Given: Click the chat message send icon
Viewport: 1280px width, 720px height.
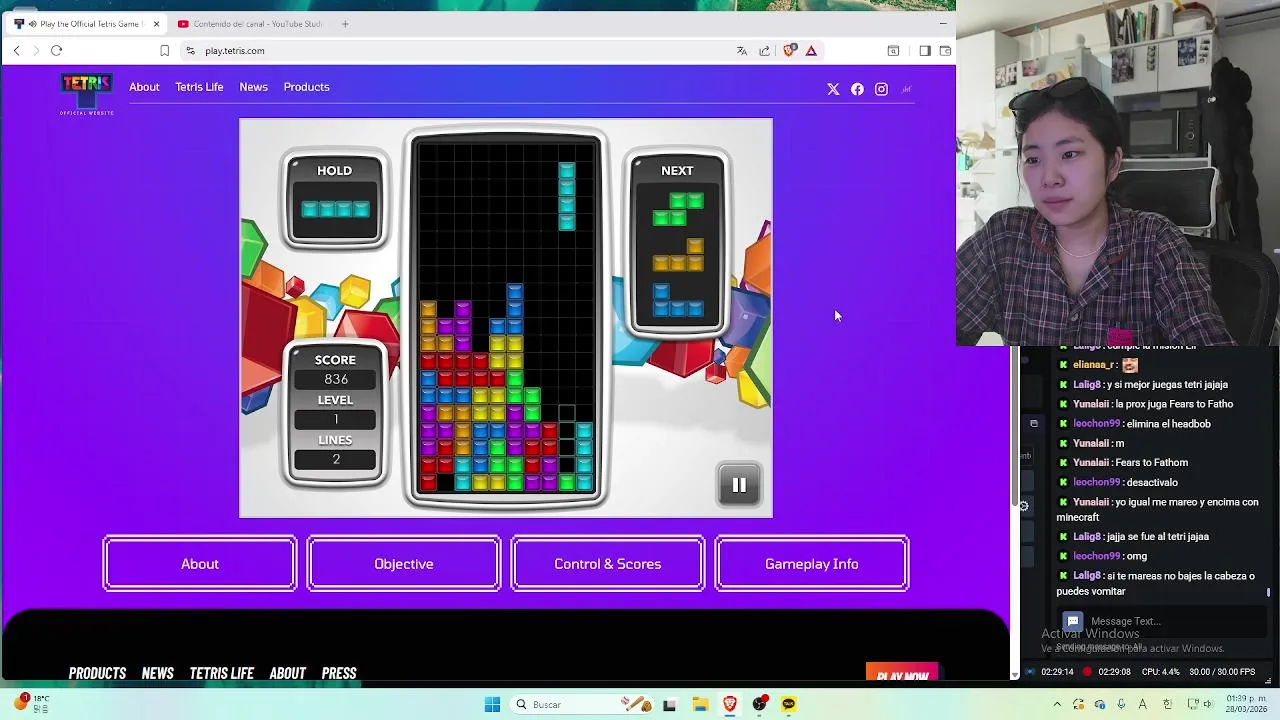Looking at the screenshot, I should click(x=1072, y=621).
